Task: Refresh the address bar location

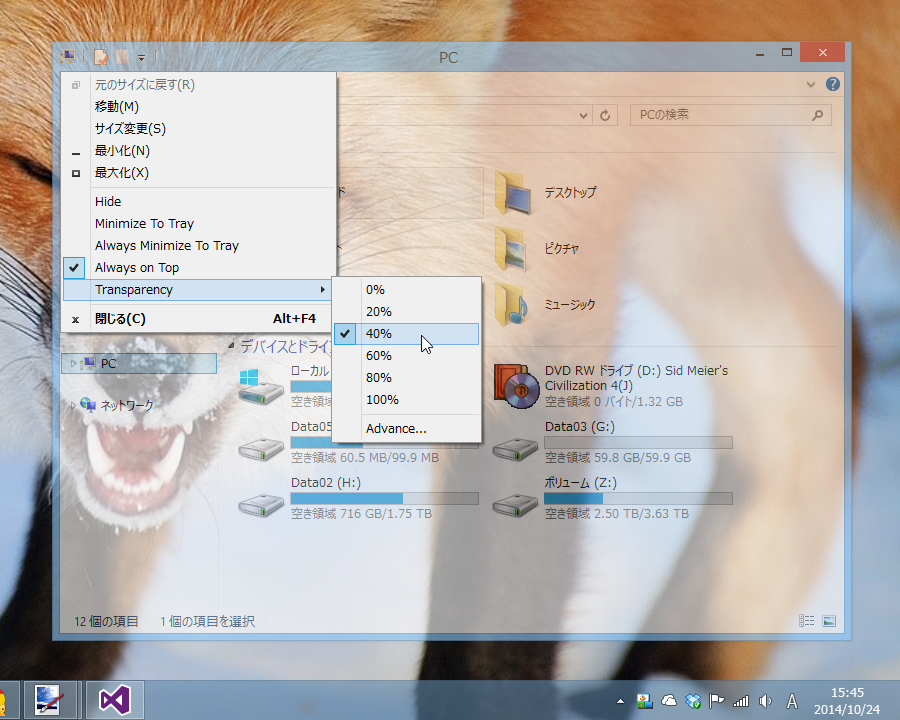Action: [x=605, y=115]
